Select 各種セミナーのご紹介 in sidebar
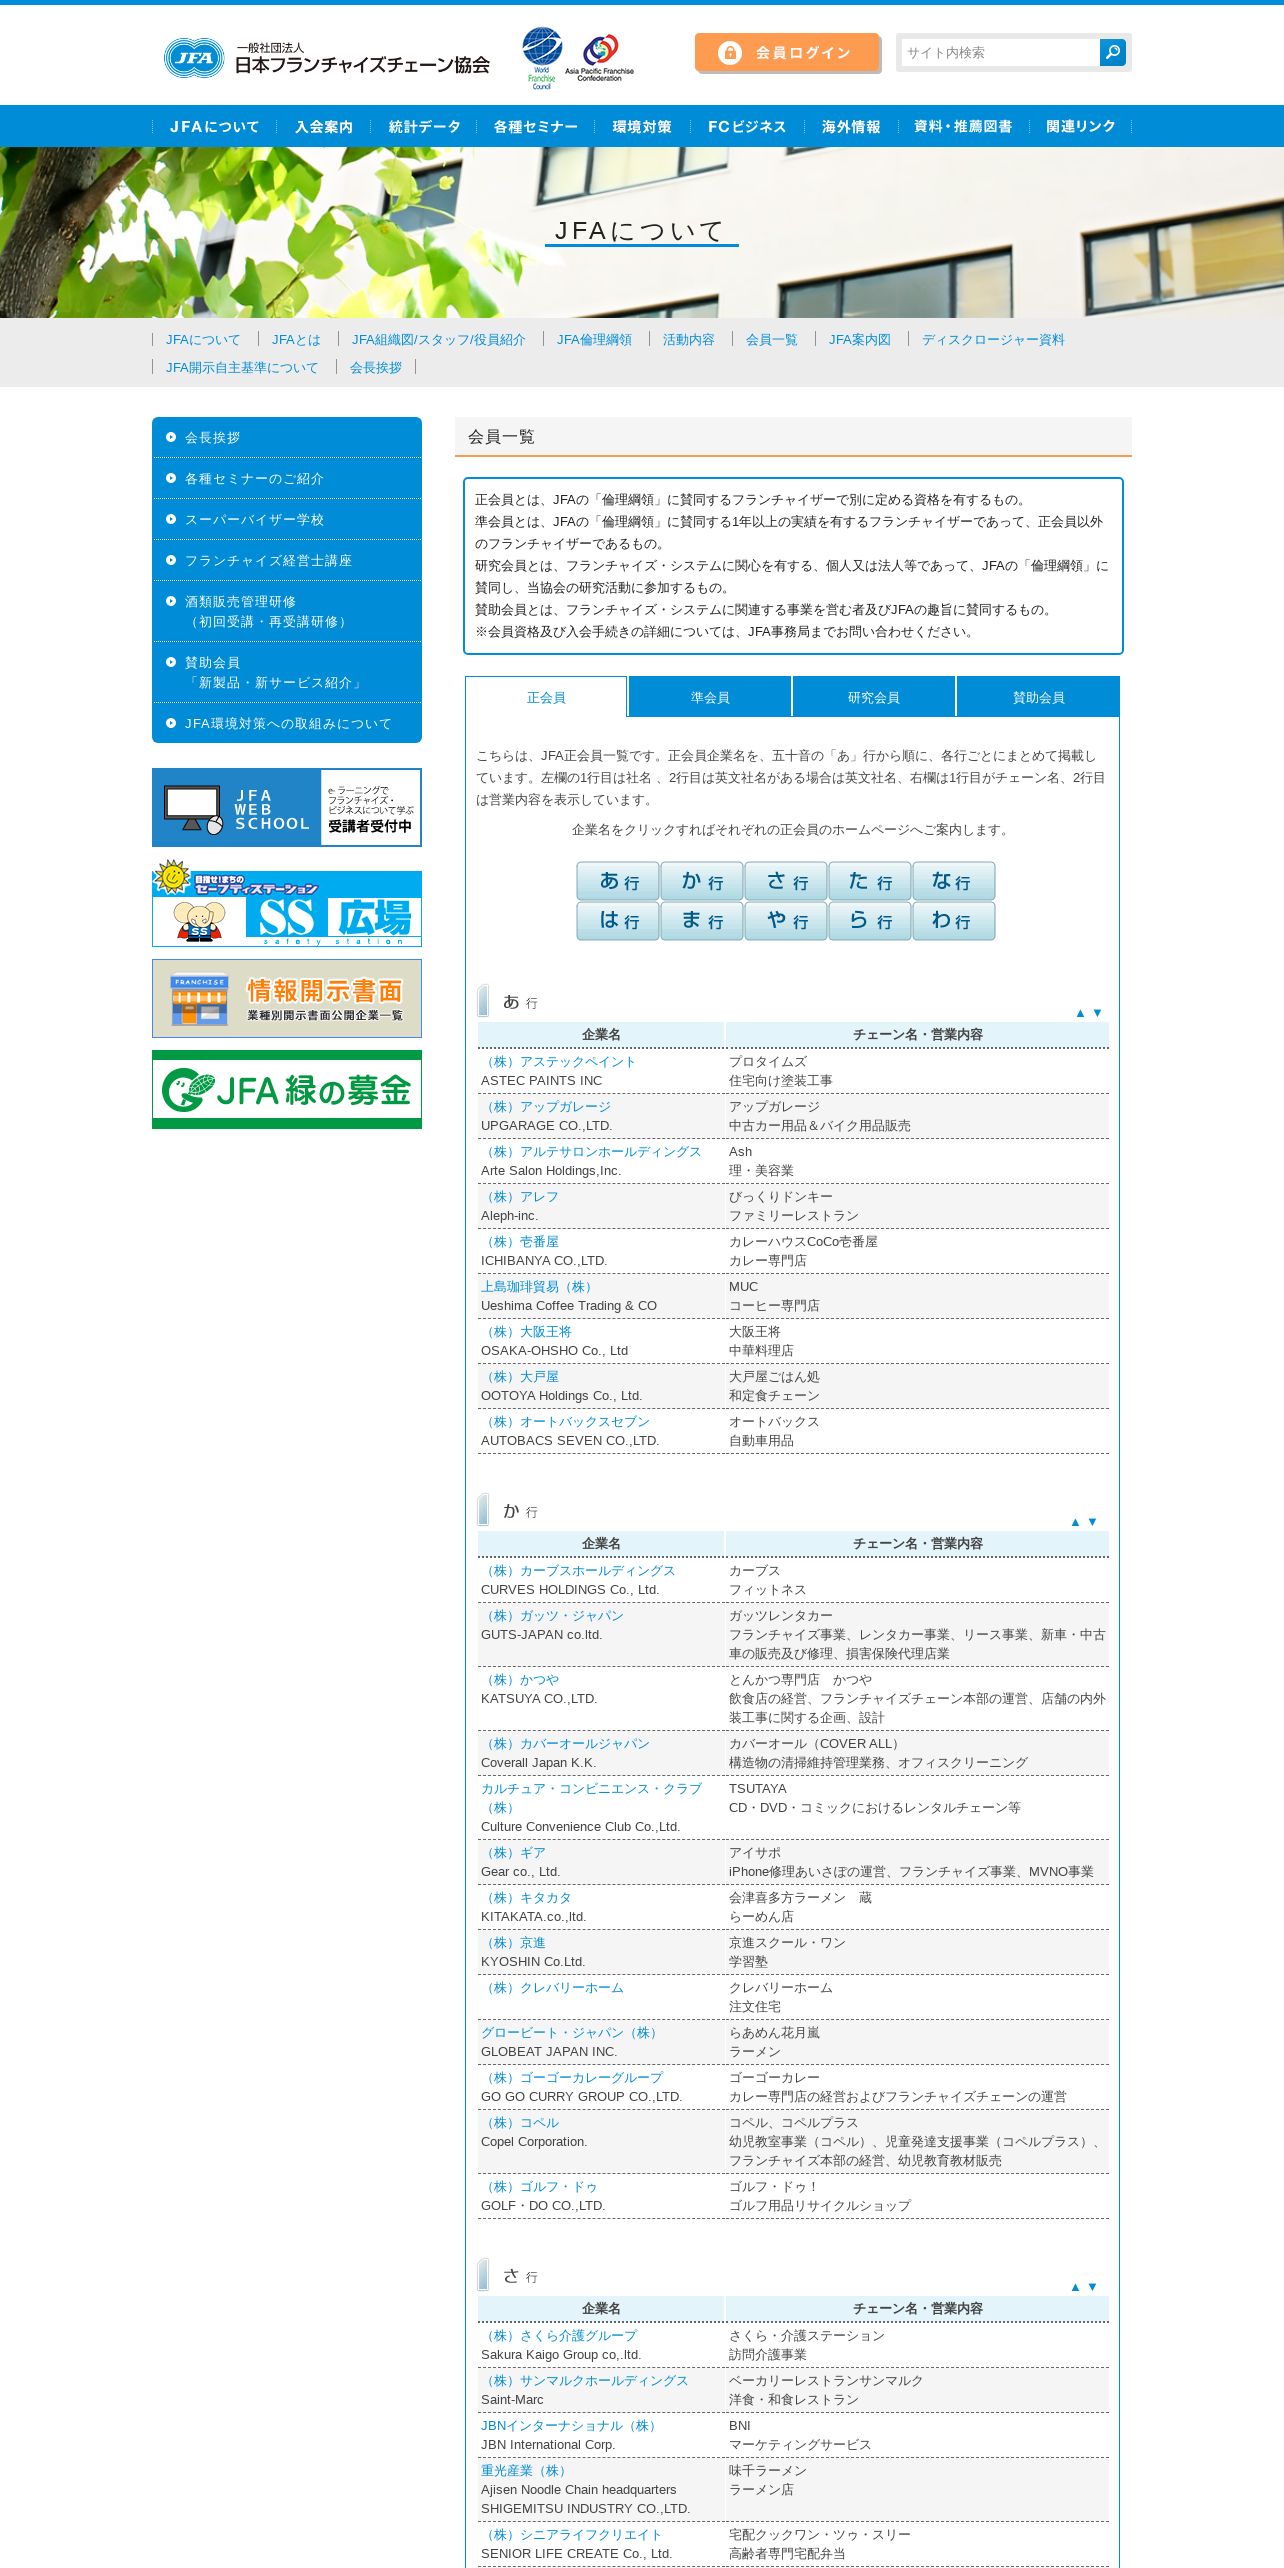The image size is (1284, 2568). coord(287,479)
